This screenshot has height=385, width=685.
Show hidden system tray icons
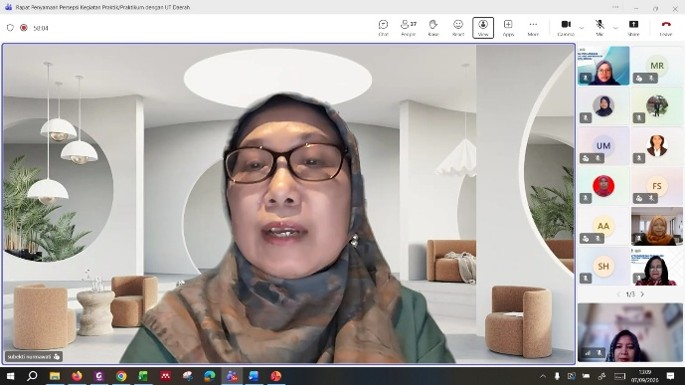click(543, 376)
